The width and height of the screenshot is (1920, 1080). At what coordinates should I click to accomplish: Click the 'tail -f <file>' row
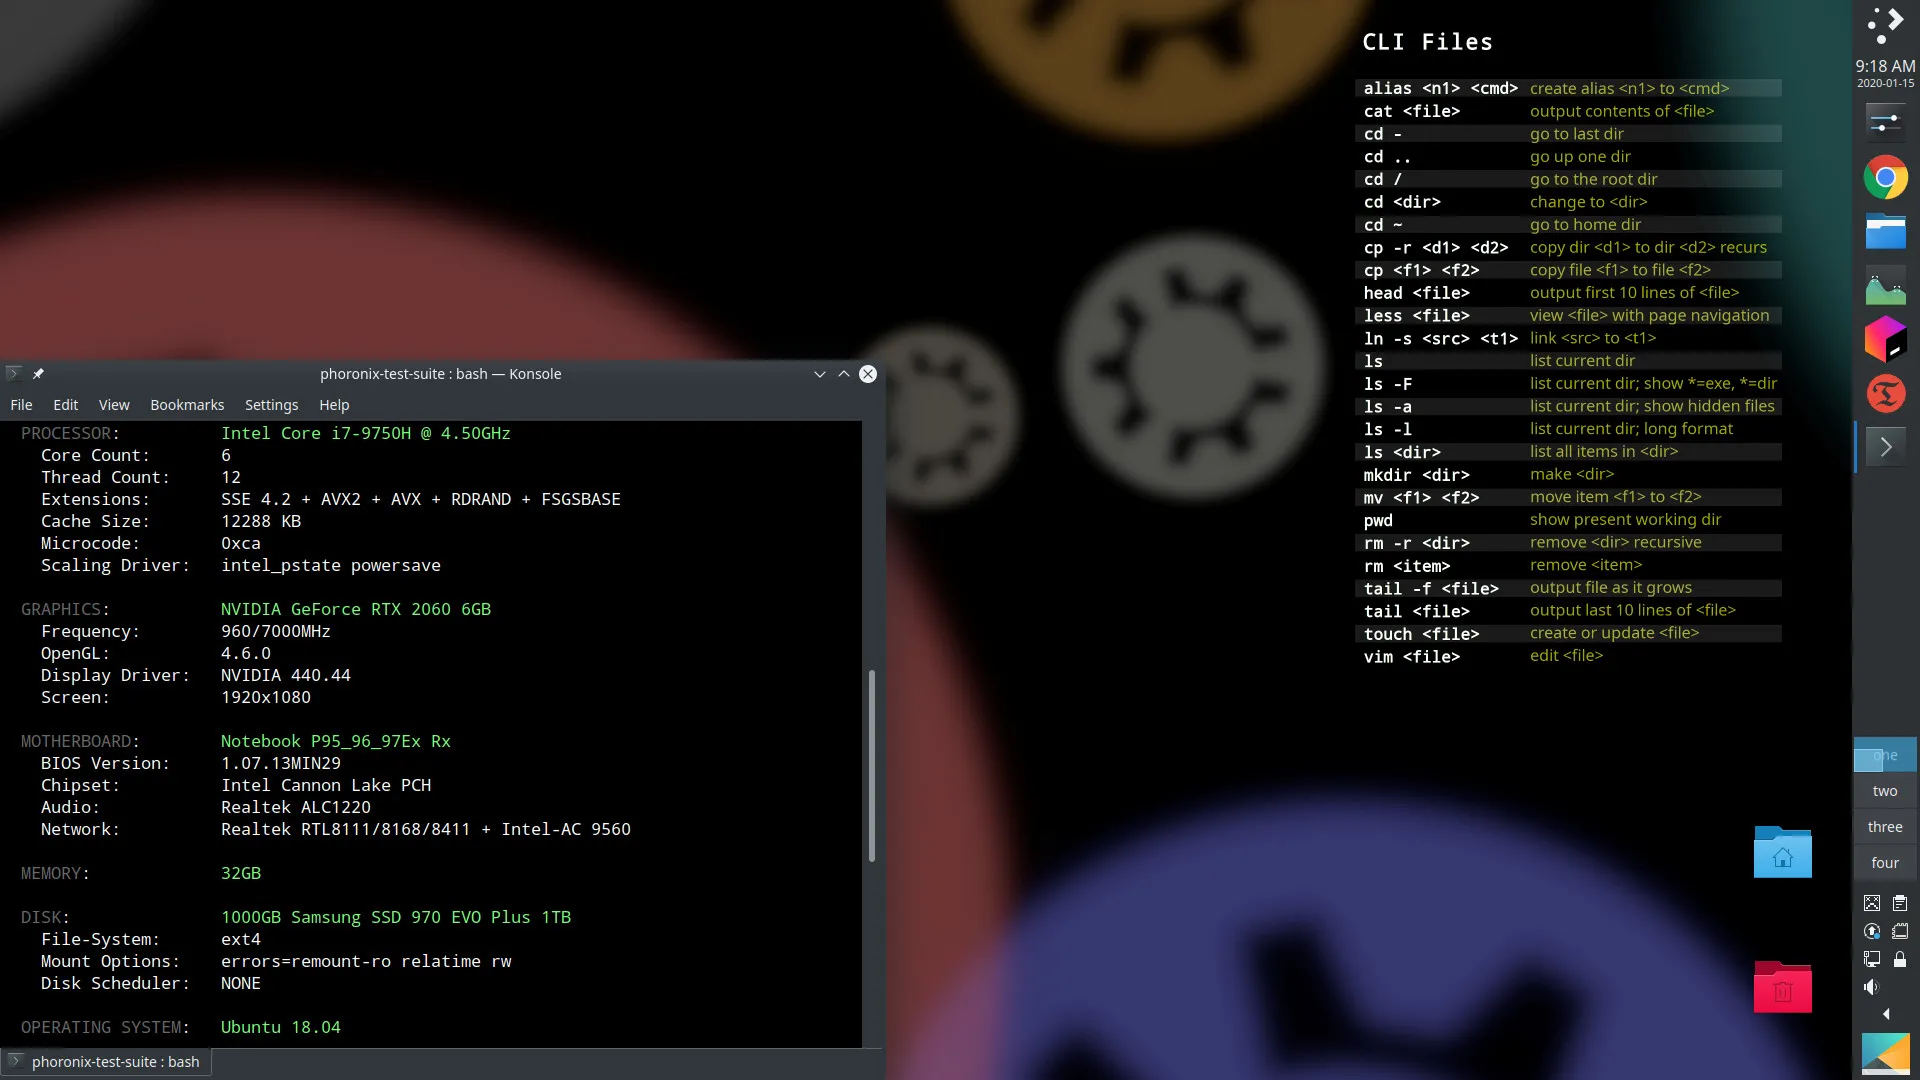(1568, 588)
